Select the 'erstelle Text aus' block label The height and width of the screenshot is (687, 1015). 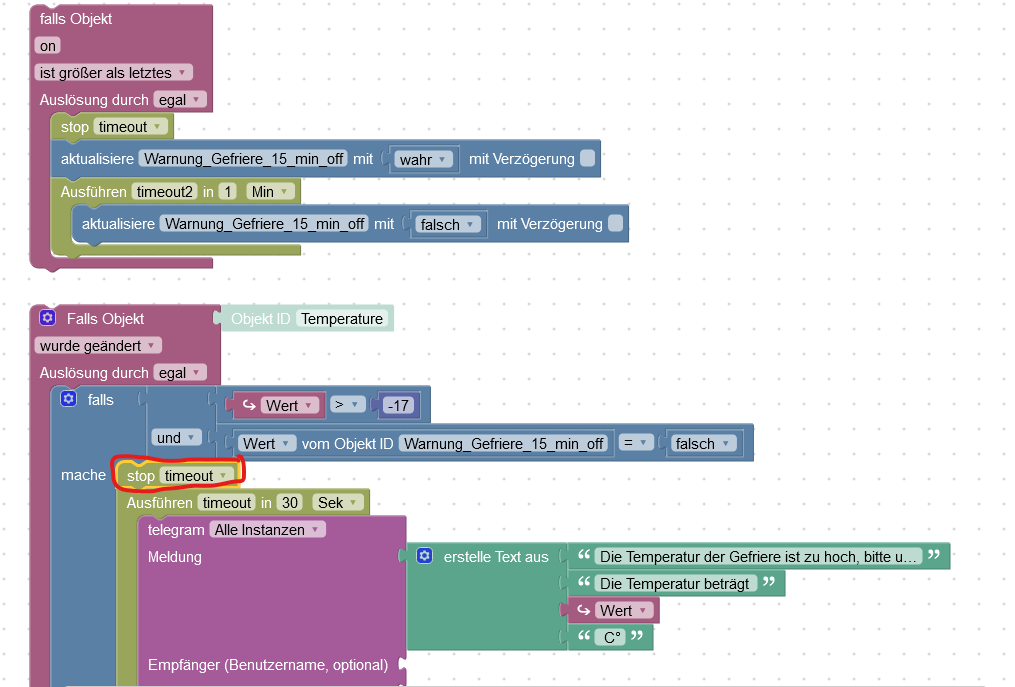point(496,557)
